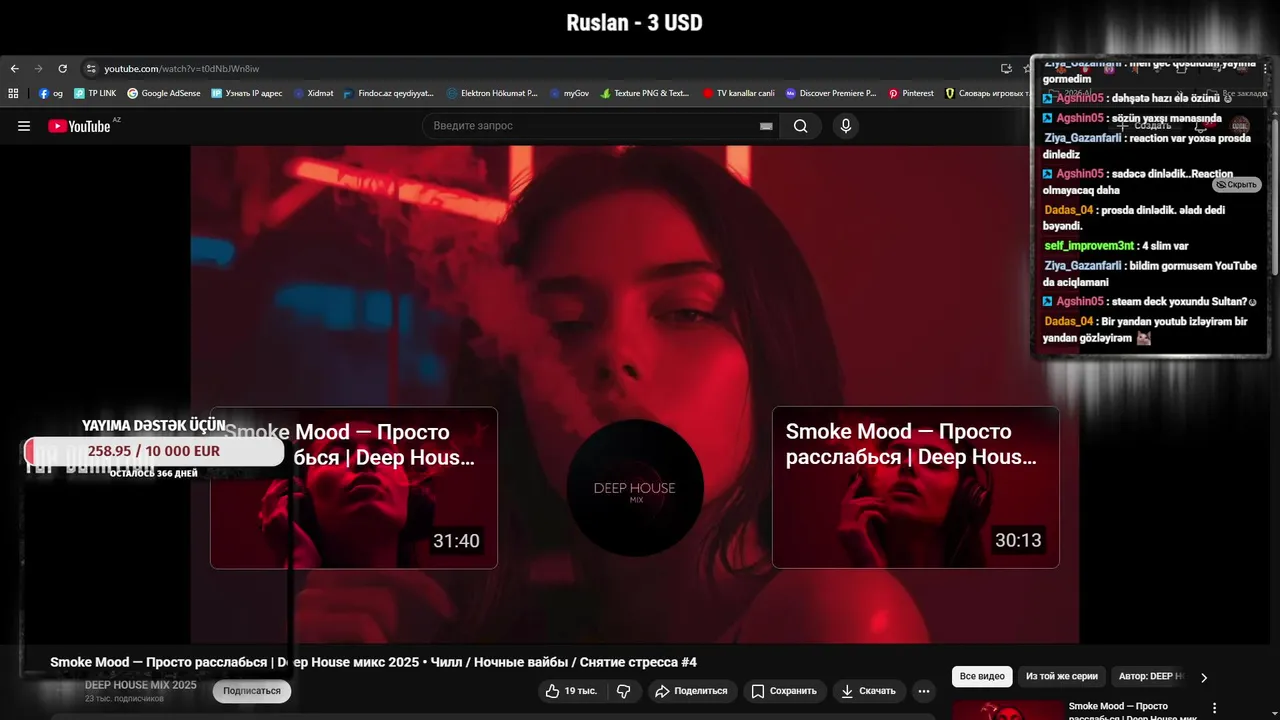
Task: Go to YouTube home via logo
Action: click(80, 126)
